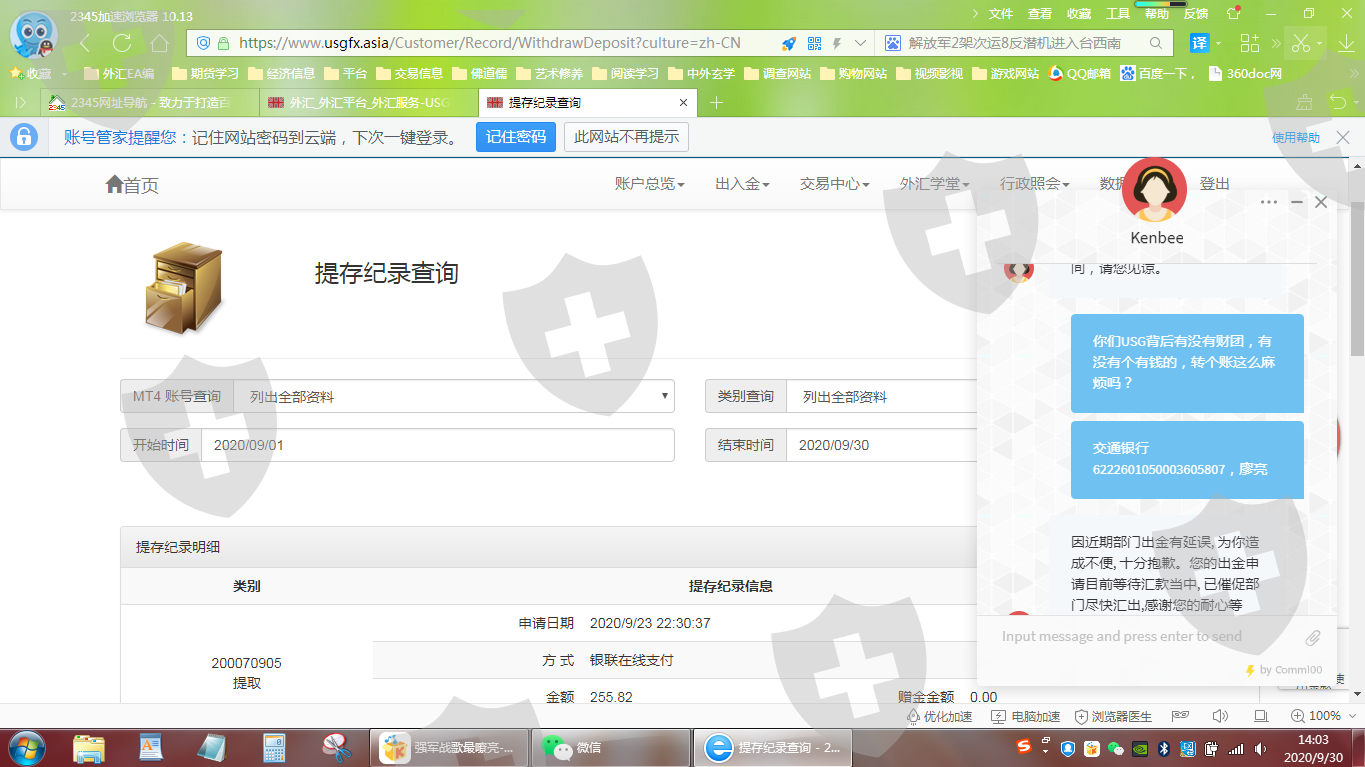This screenshot has width=1365, height=767.
Task: Open the 账户总览 dropdown menu
Action: [649, 184]
